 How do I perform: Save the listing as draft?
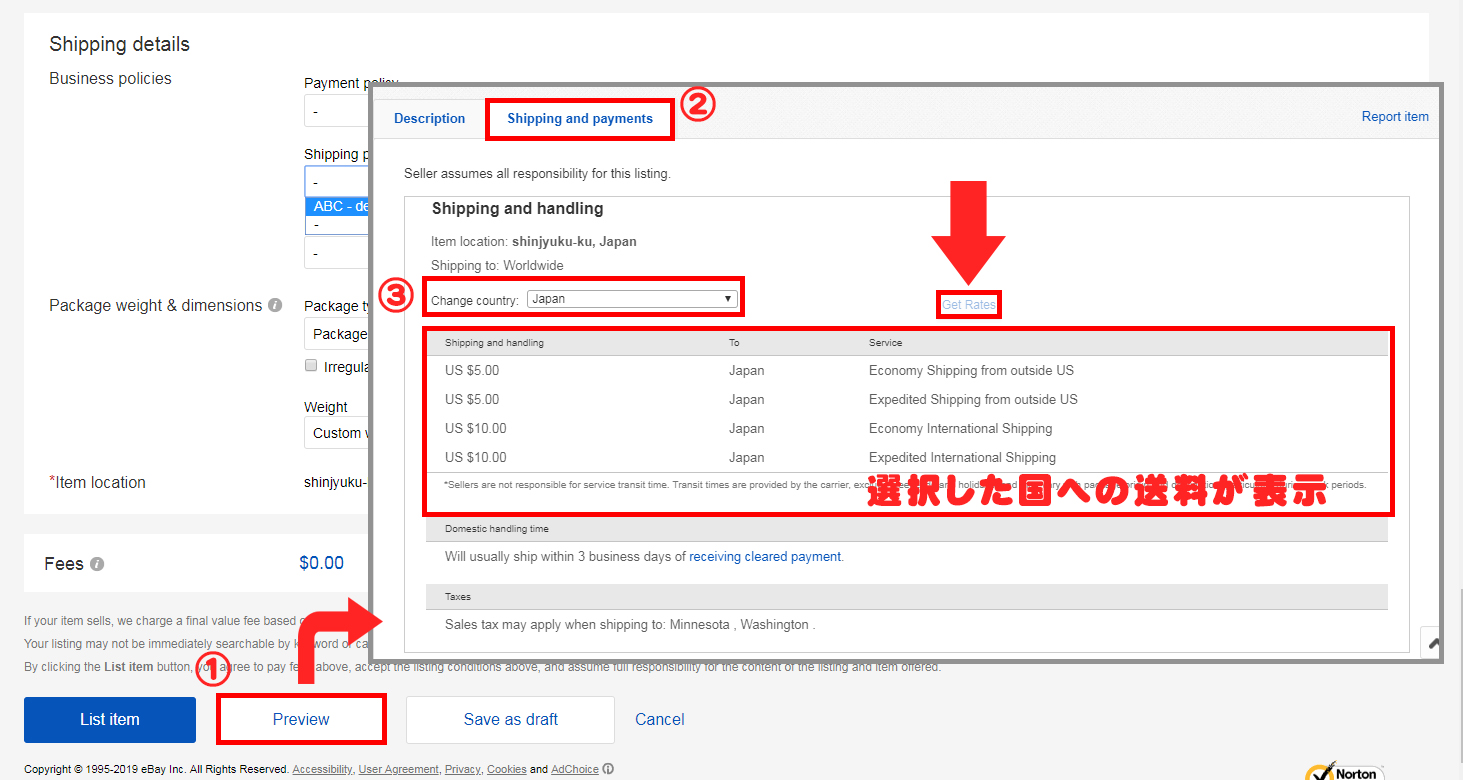(510, 720)
